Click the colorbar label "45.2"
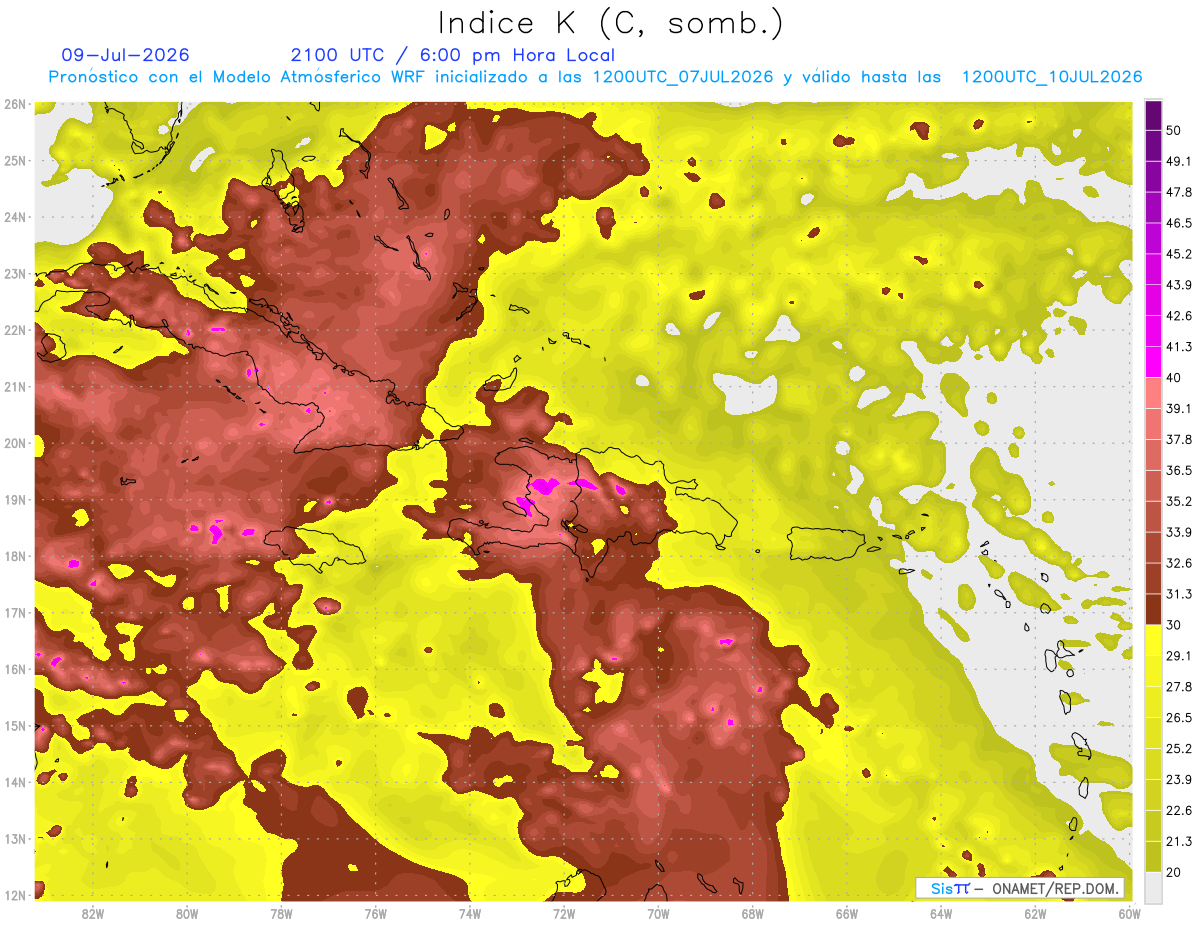The width and height of the screenshot is (1200, 927). click(x=1179, y=254)
